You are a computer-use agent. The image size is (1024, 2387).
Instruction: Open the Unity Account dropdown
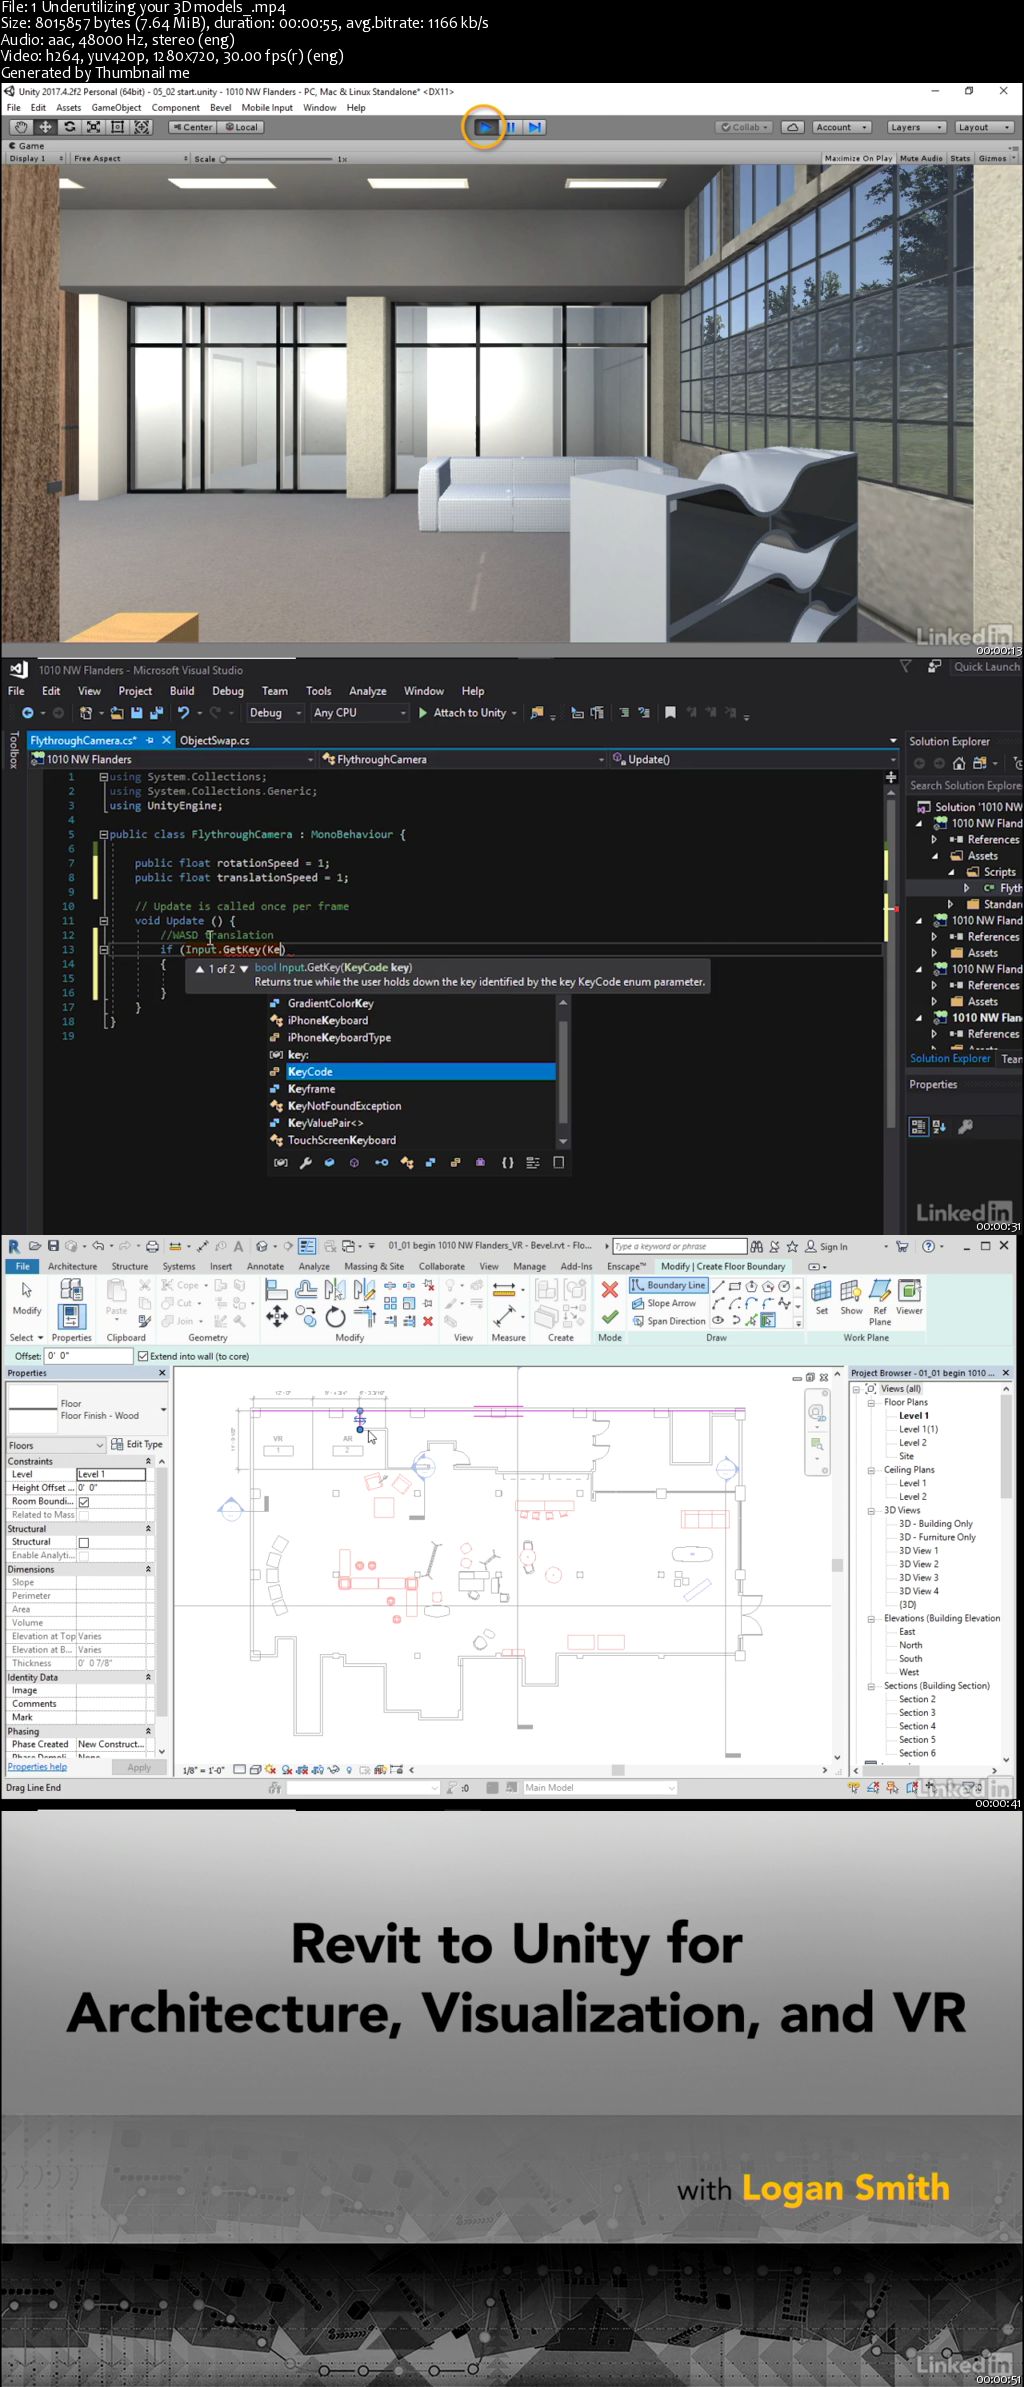coord(841,127)
